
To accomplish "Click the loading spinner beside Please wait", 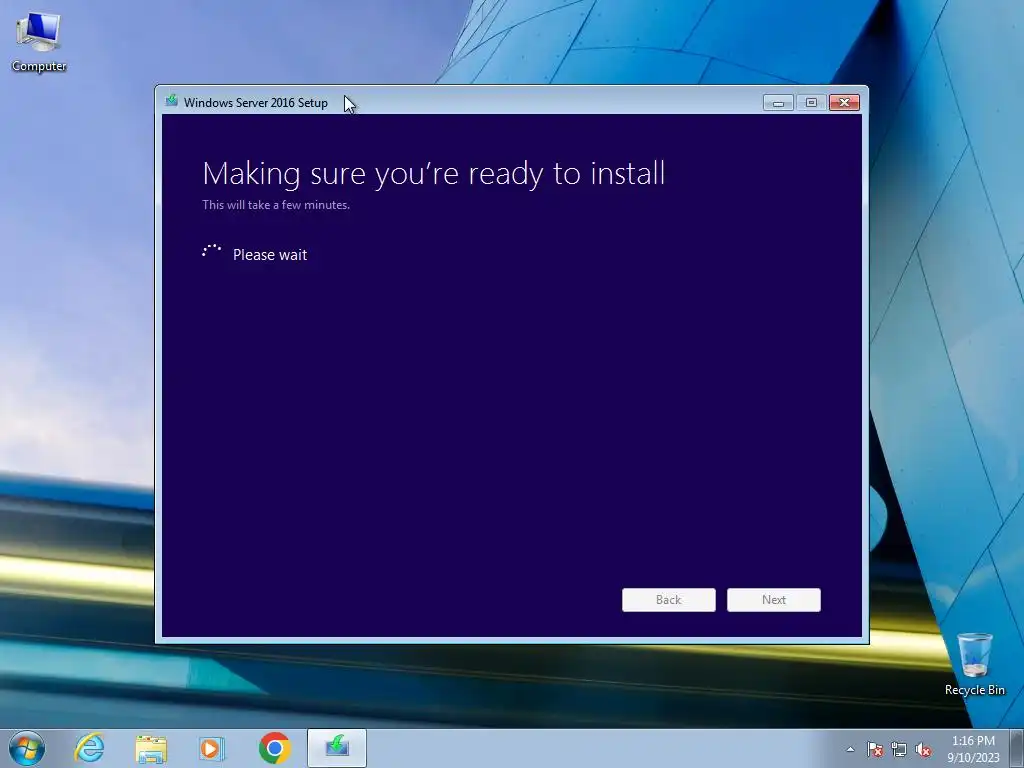I will pyautogui.click(x=212, y=251).
